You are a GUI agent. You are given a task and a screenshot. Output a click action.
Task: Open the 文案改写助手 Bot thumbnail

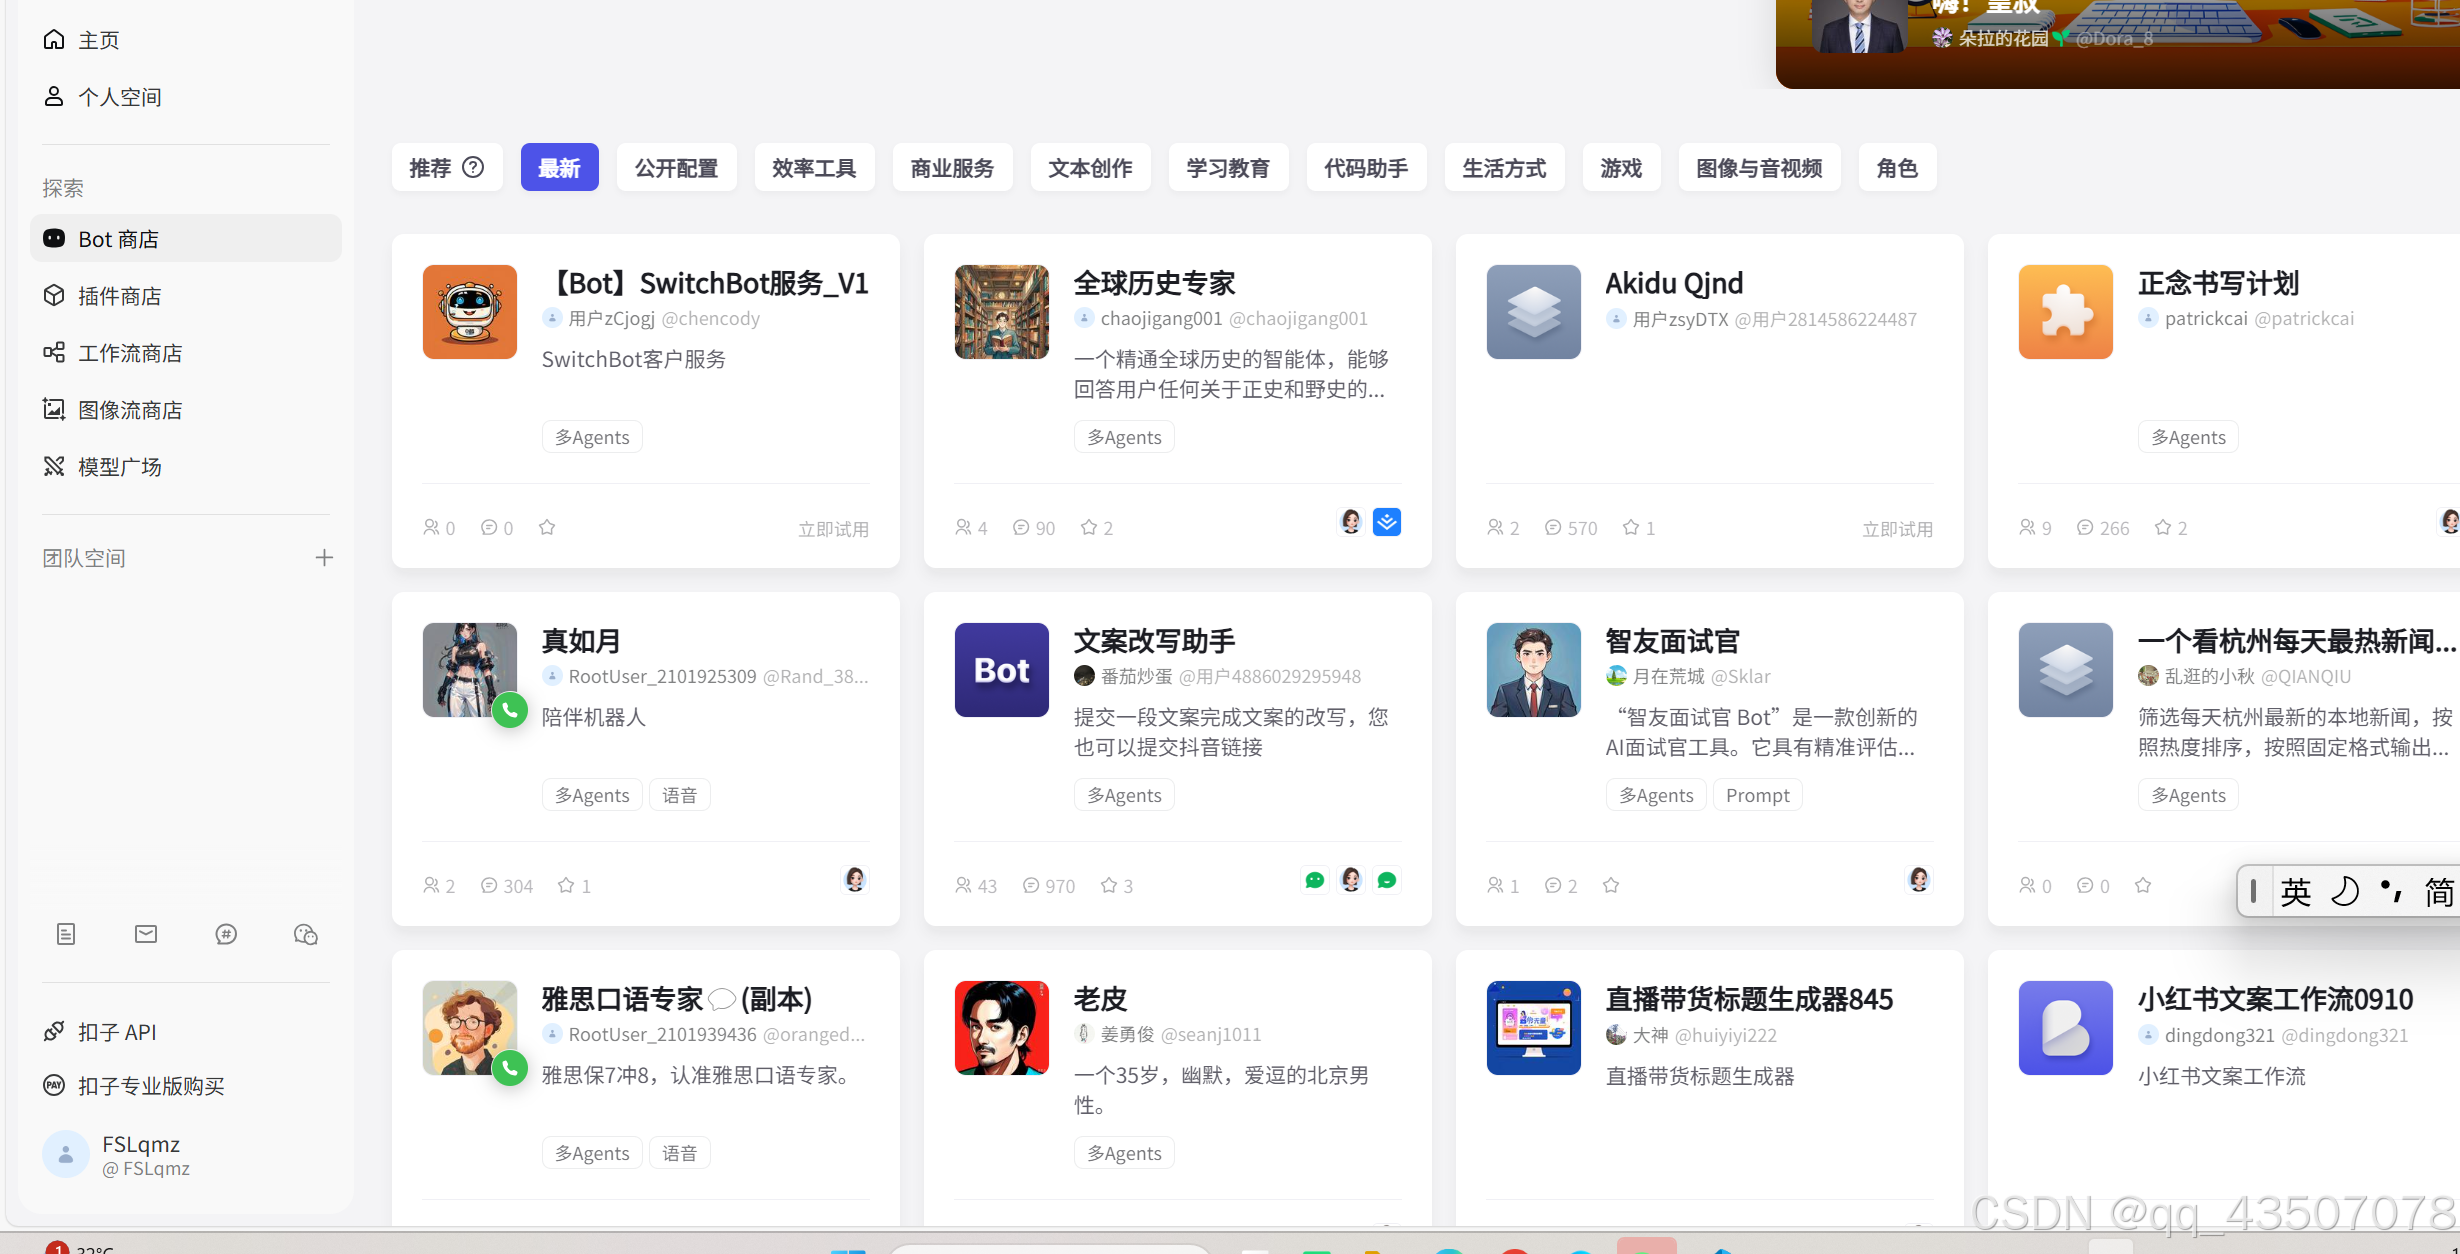pyautogui.click(x=1002, y=670)
